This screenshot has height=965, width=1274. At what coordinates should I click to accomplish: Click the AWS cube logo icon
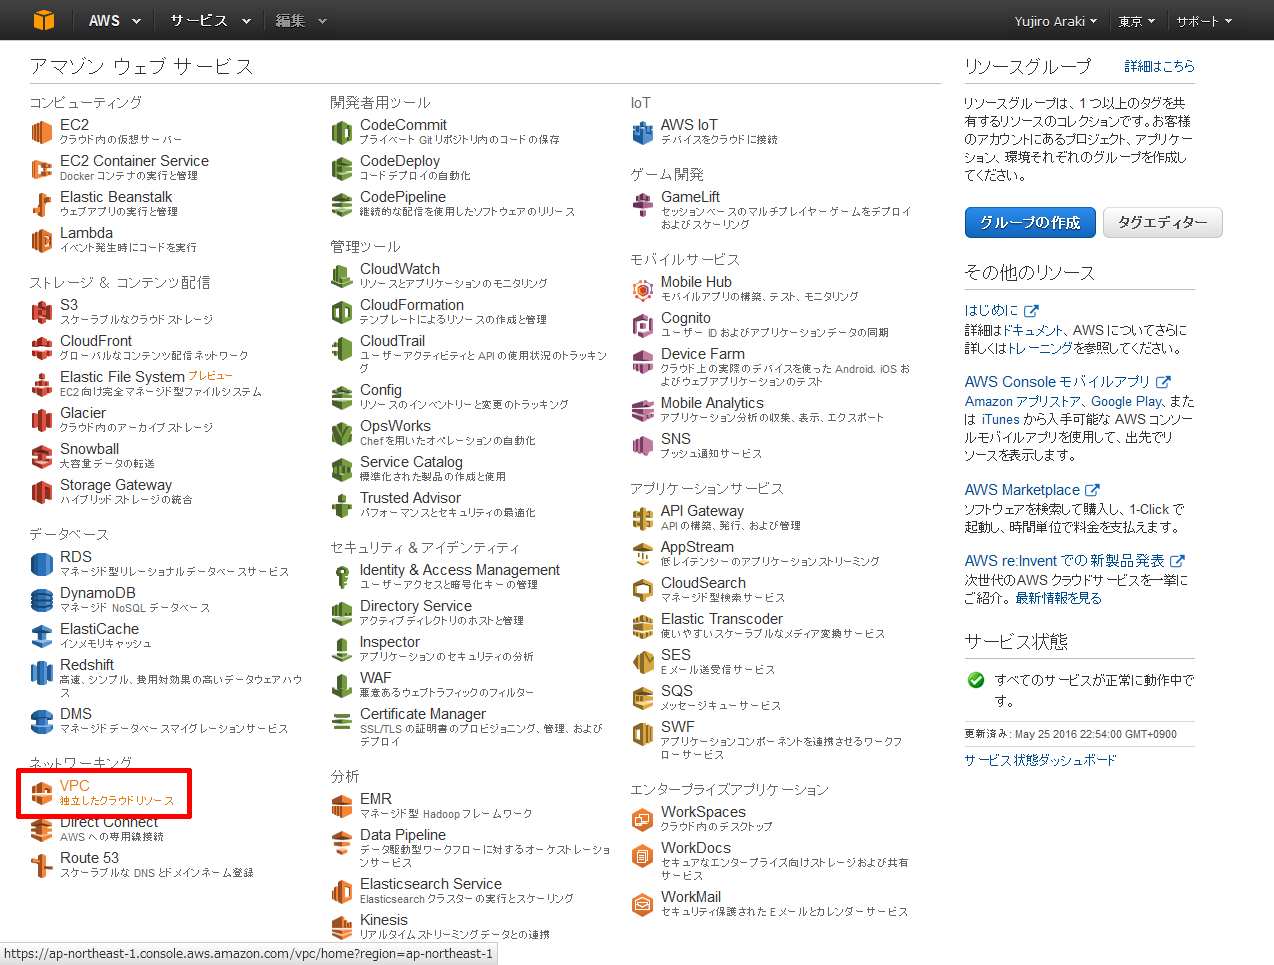pos(44,20)
